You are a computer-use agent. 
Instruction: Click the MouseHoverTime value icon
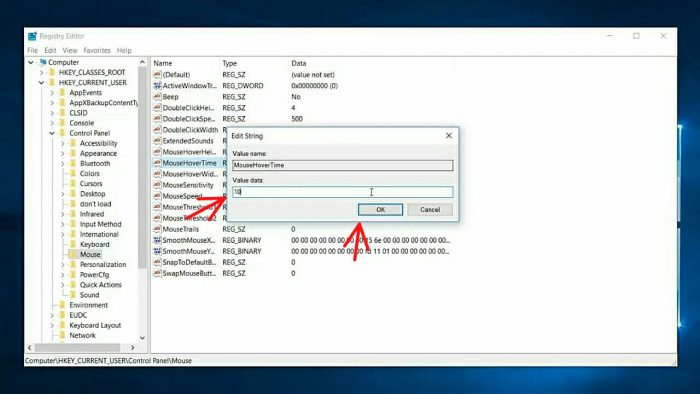pos(157,163)
